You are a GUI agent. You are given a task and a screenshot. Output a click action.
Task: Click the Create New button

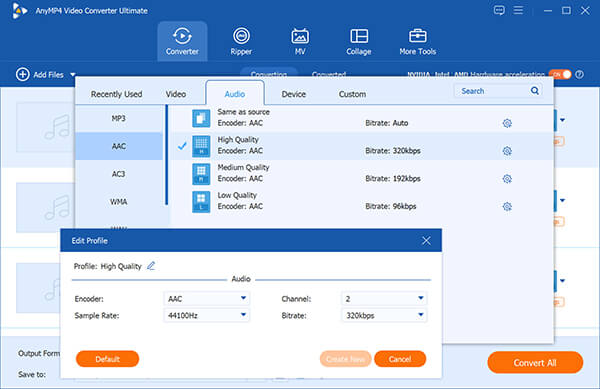pyautogui.click(x=346, y=359)
